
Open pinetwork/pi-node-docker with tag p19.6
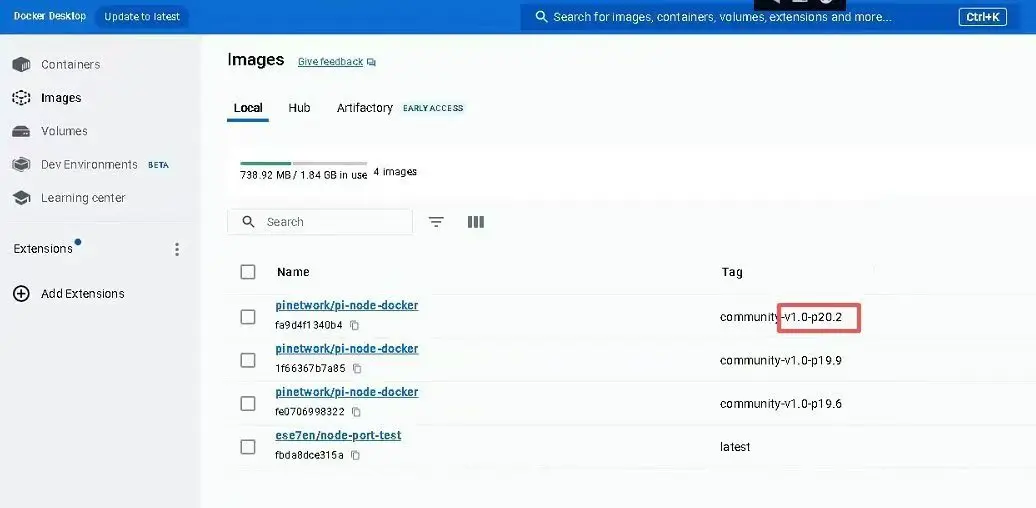click(347, 392)
